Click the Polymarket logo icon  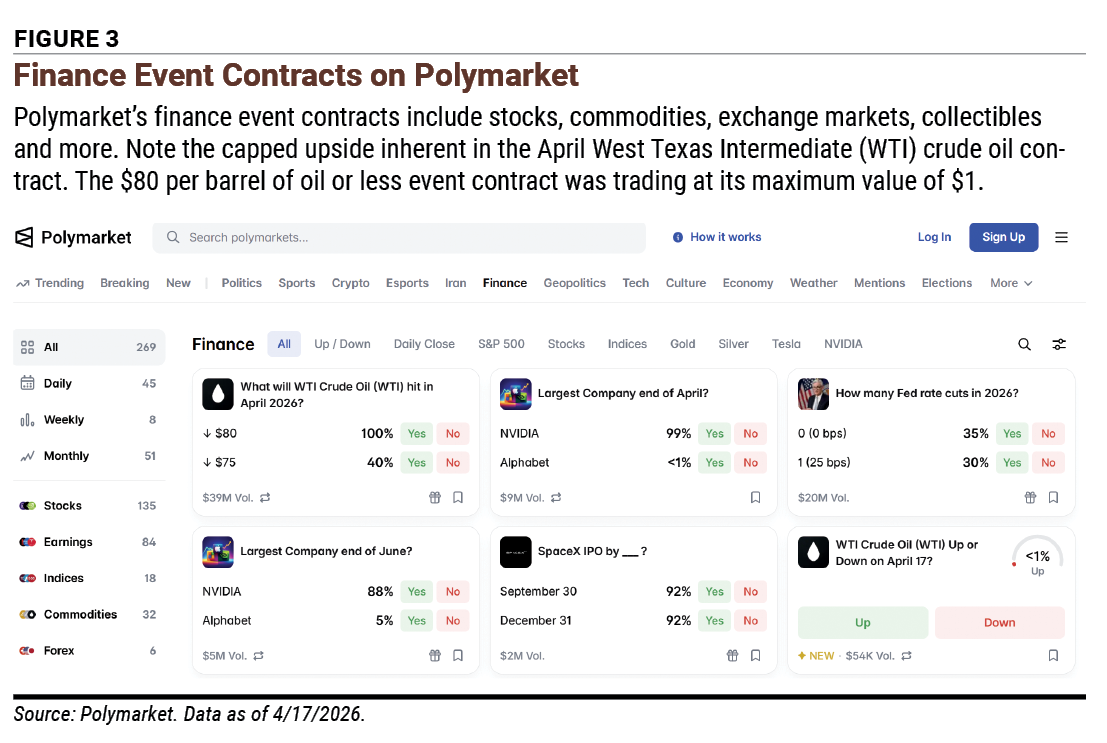pyautogui.click(x=24, y=237)
